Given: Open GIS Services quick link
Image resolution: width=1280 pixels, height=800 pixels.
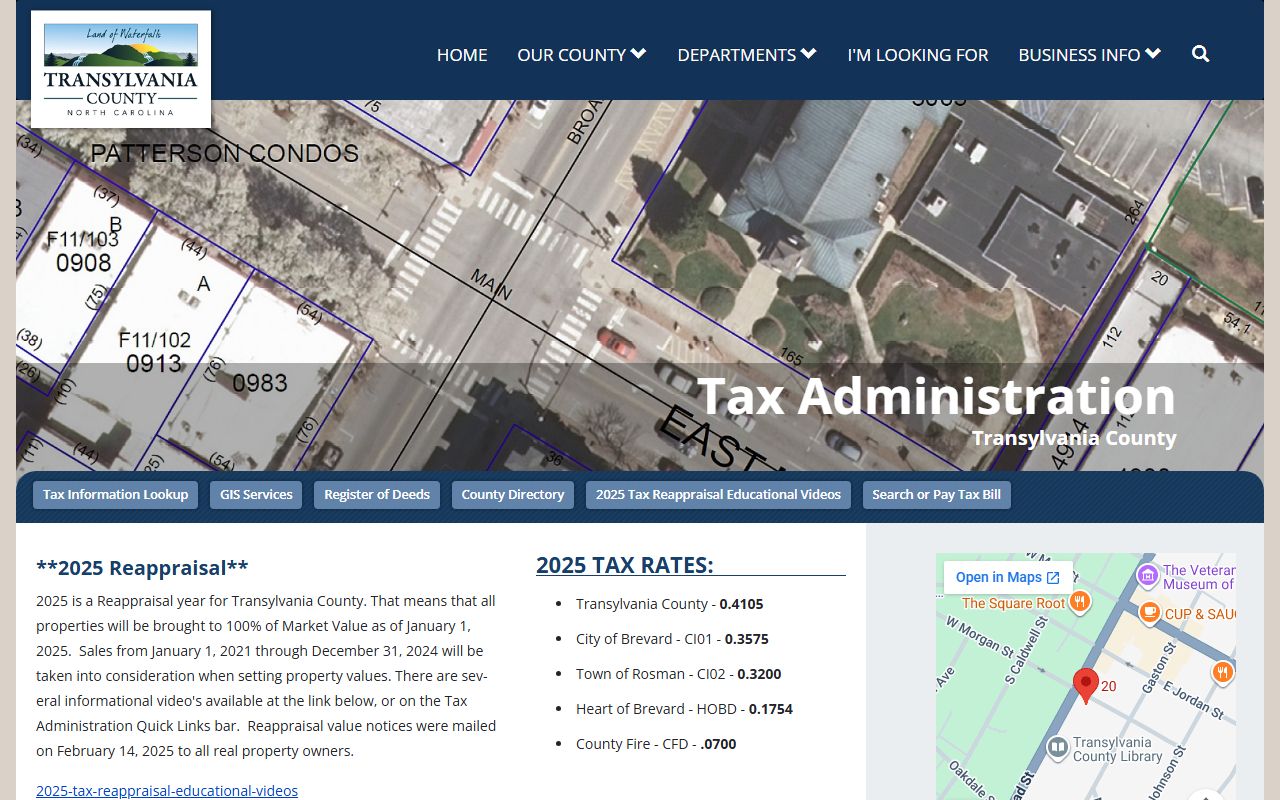Looking at the screenshot, I should (x=256, y=495).
